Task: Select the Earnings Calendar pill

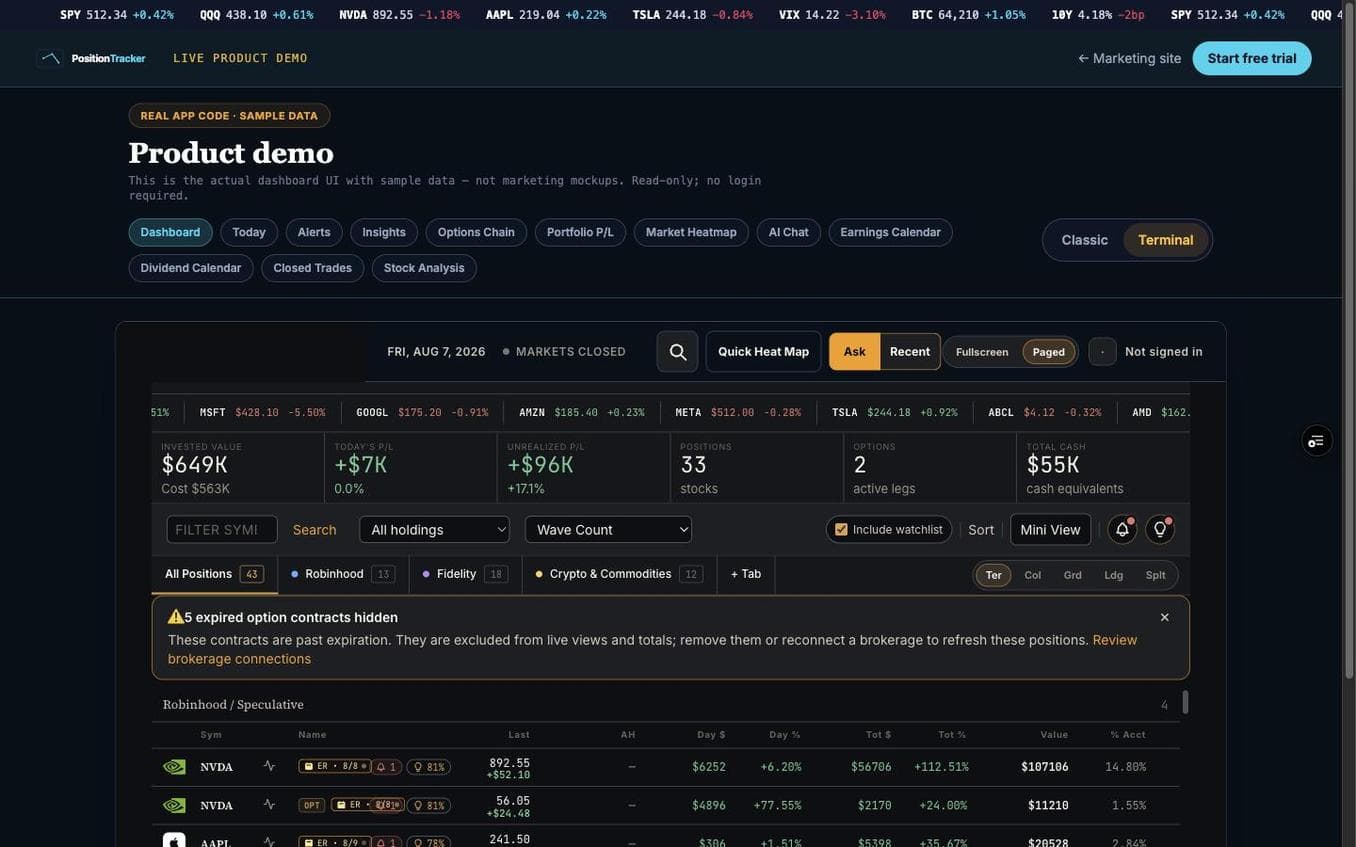Action: (890, 232)
